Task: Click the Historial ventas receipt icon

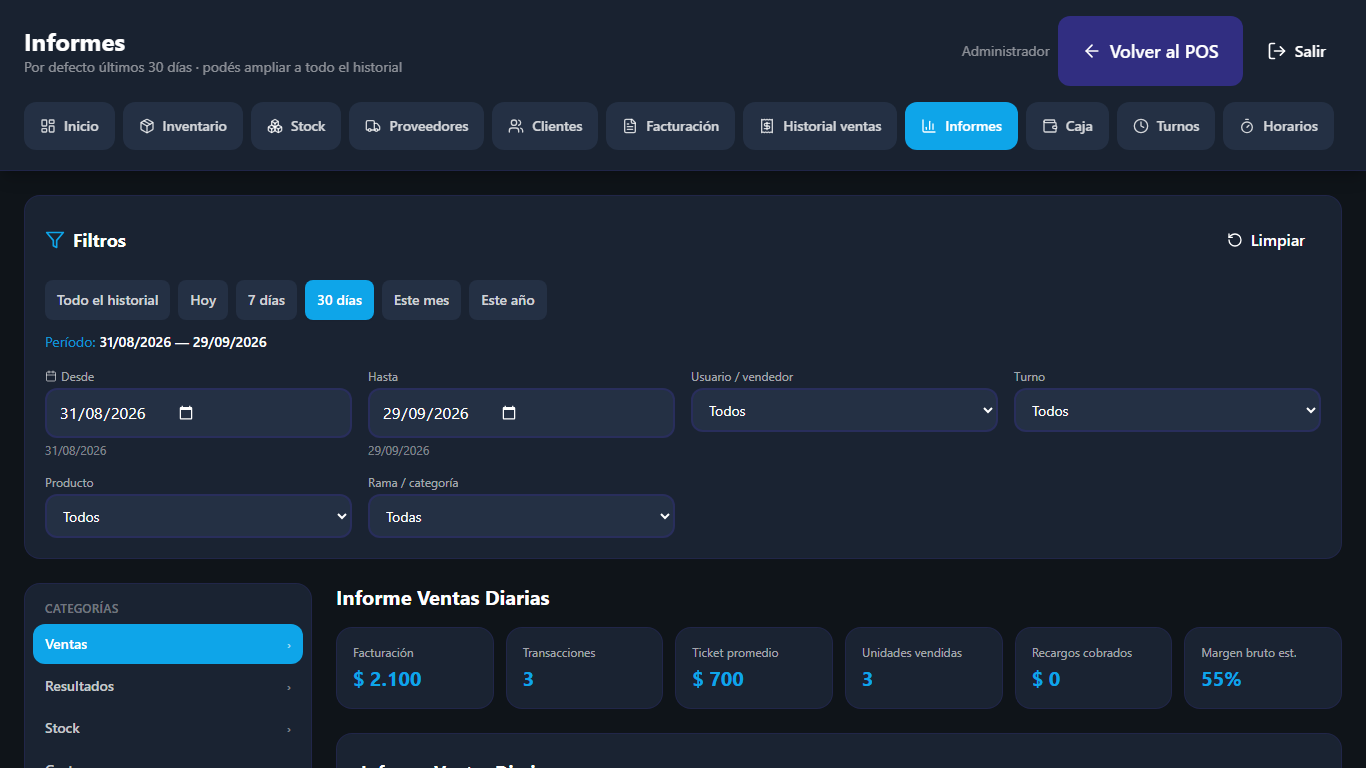Action: [x=767, y=126]
